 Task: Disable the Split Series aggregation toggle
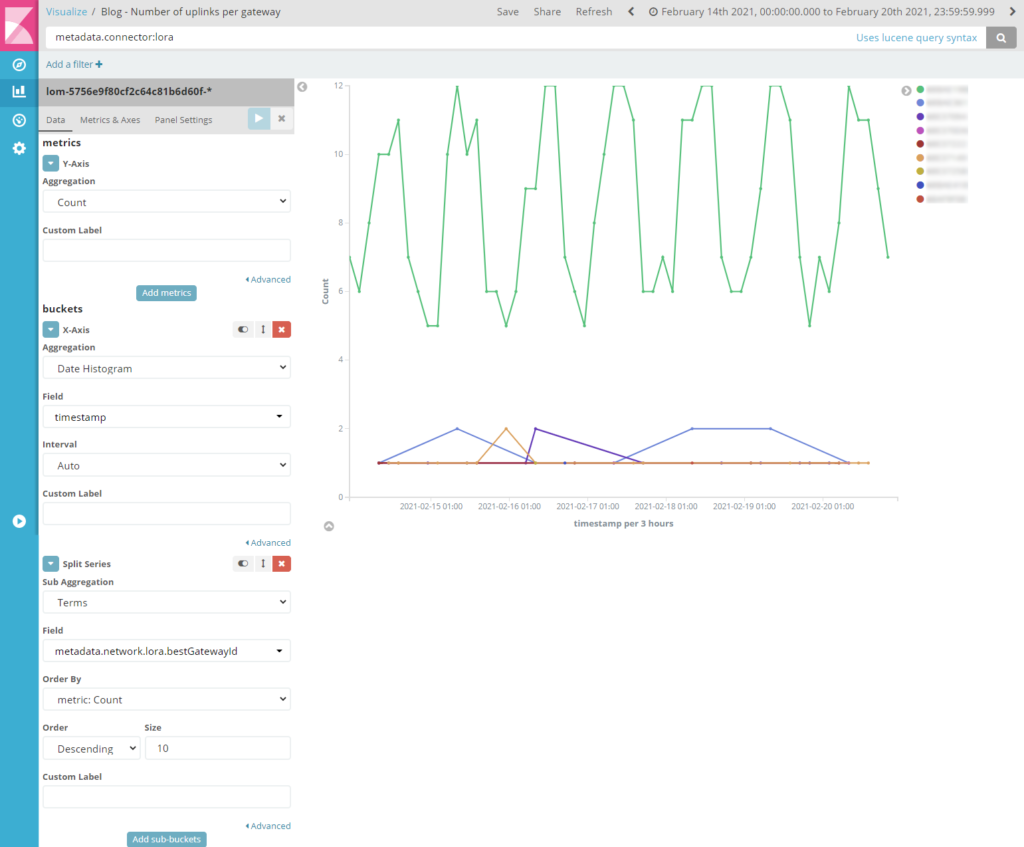(243, 564)
